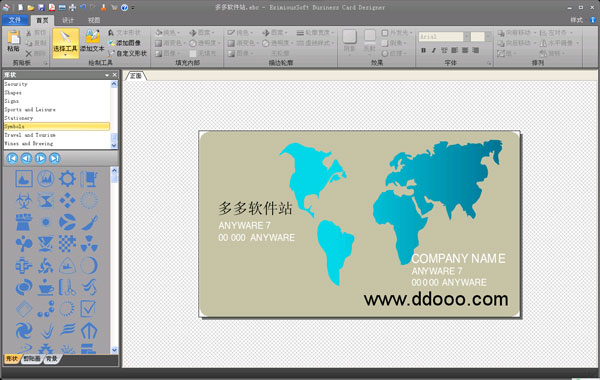Screen dimensions: 600x380
Task: Pick the comb and scissors symbol shape
Action: coord(67,287)
